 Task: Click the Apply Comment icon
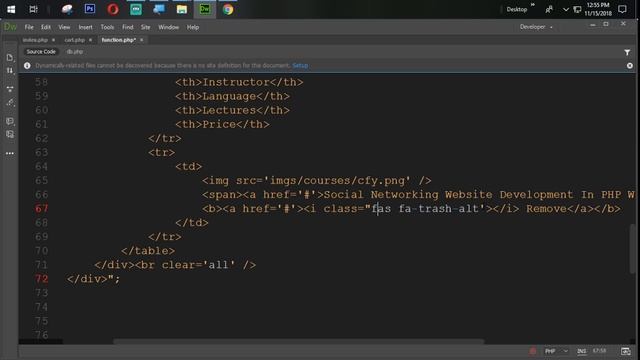click(10, 121)
